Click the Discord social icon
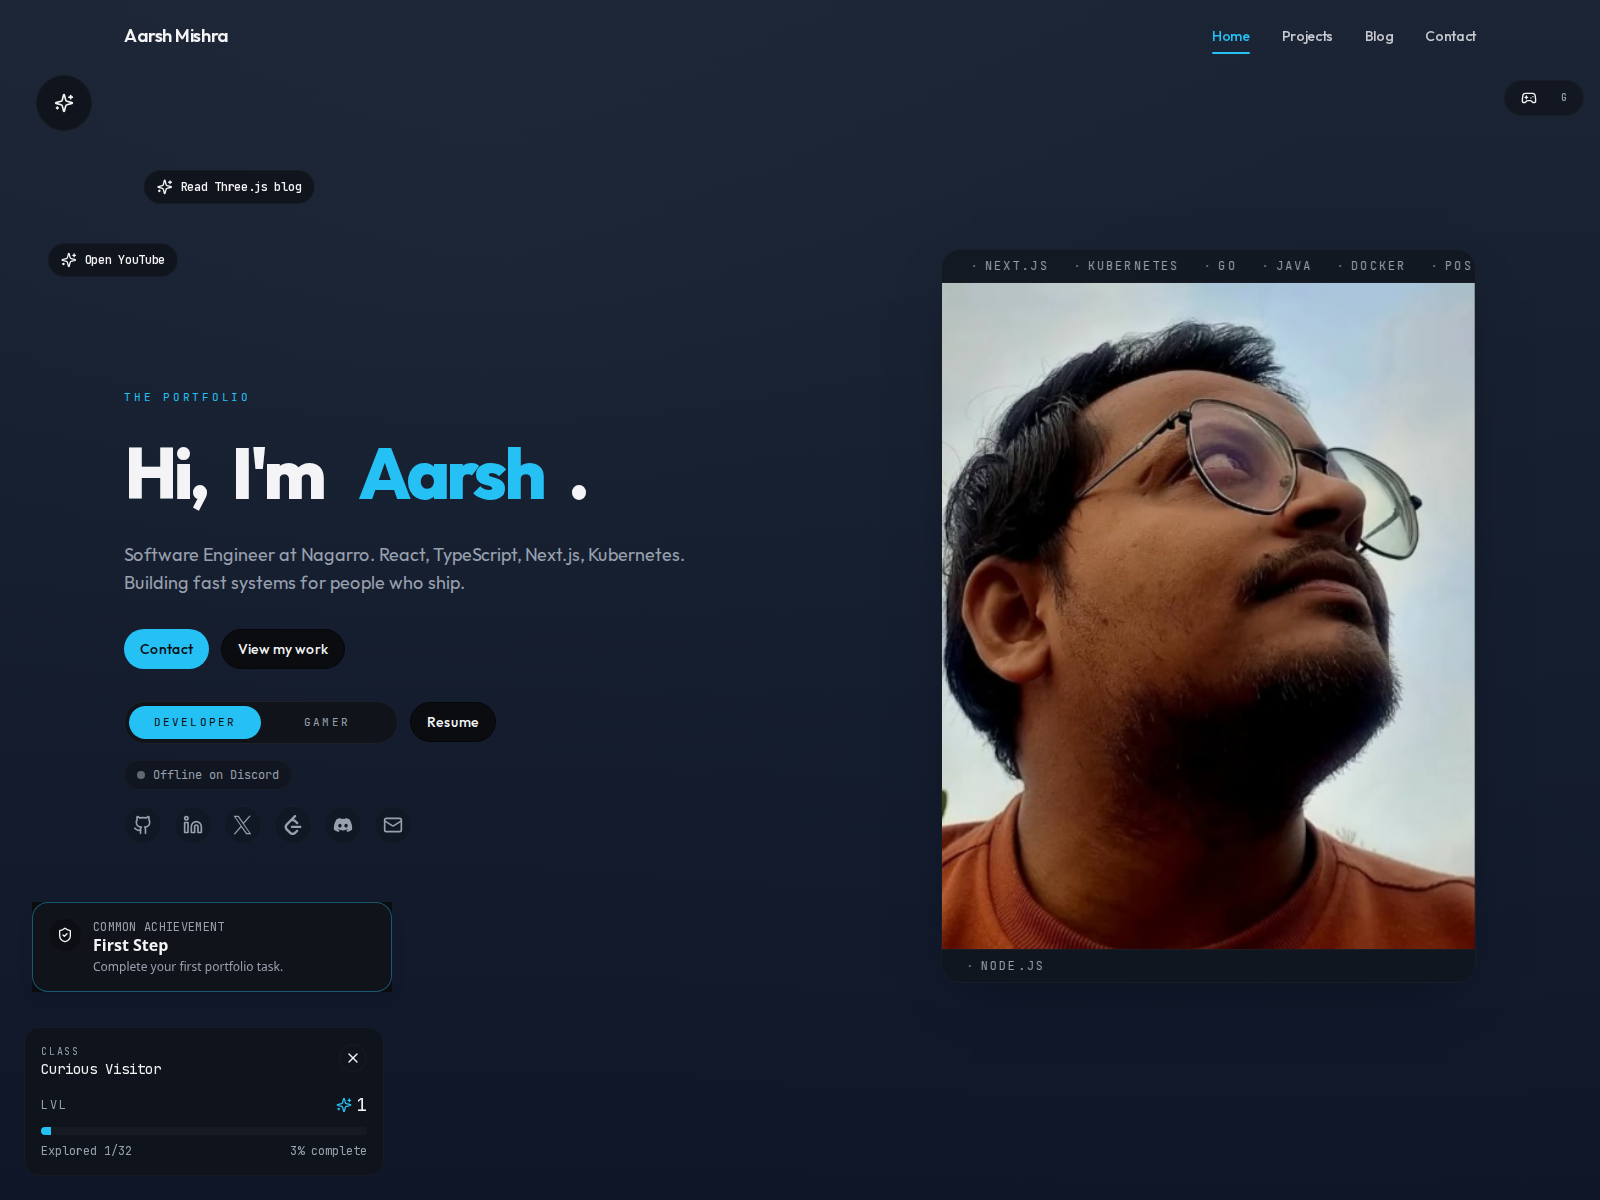Viewport: 1600px width, 1200px height. click(x=343, y=825)
